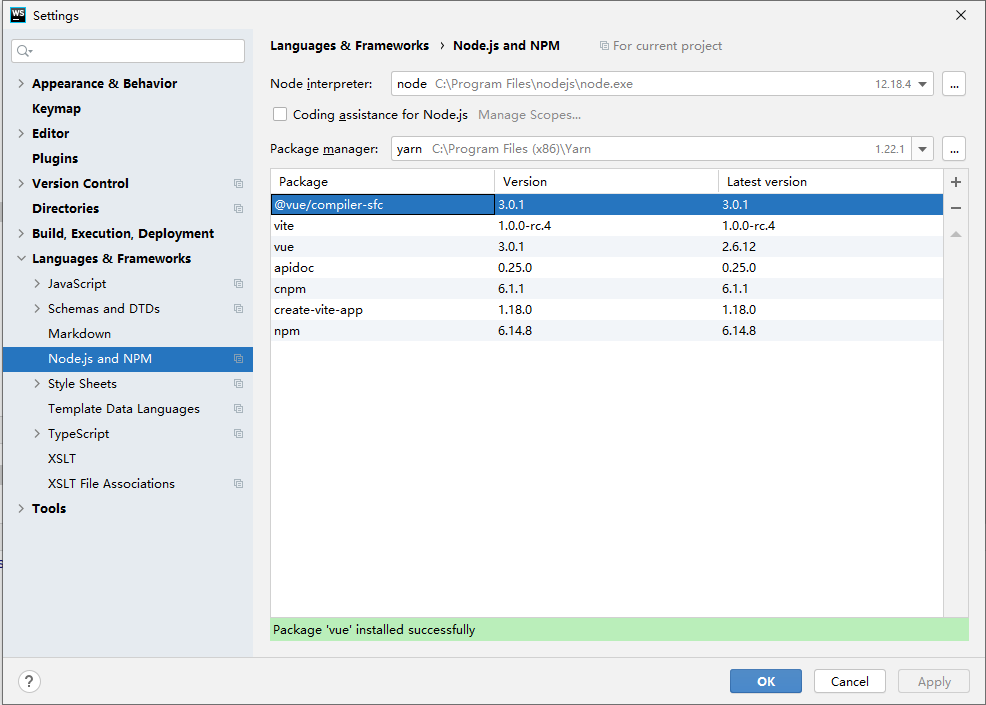
Task: Click the add package plus icon
Action: (x=956, y=182)
